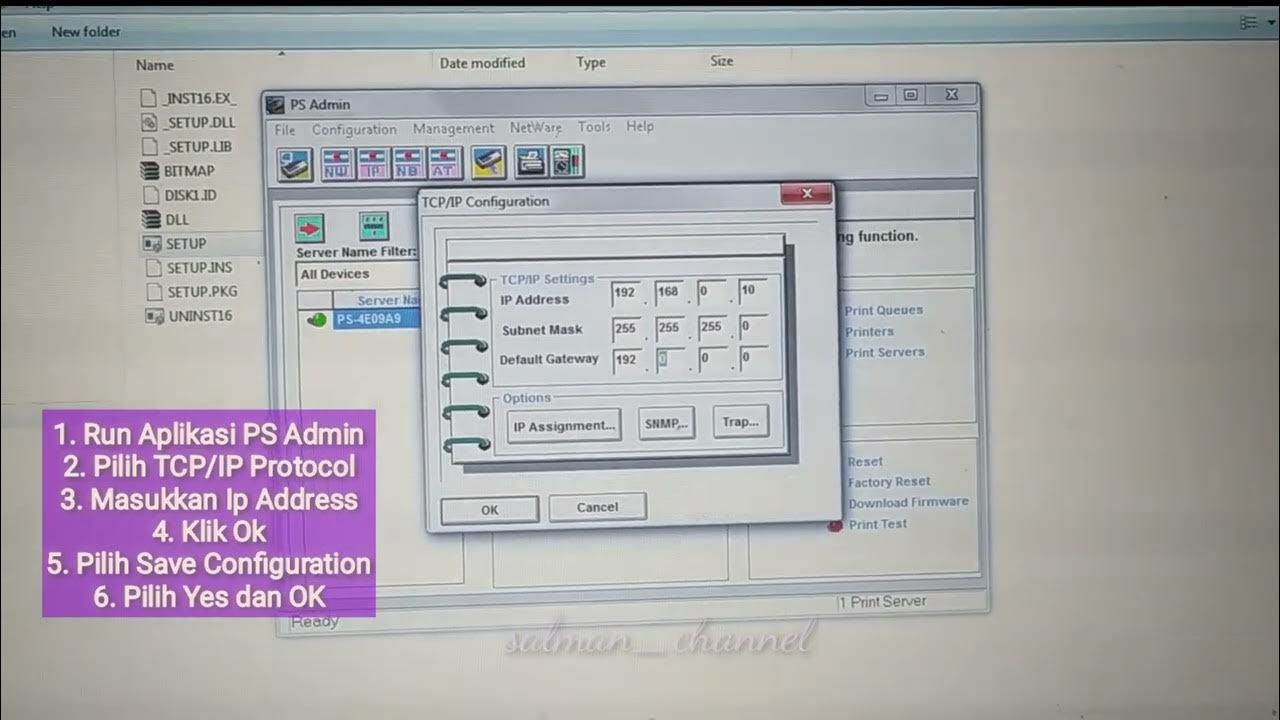Image resolution: width=1280 pixels, height=720 pixels.
Task: Click the Print Test link
Action: (878, 524)
